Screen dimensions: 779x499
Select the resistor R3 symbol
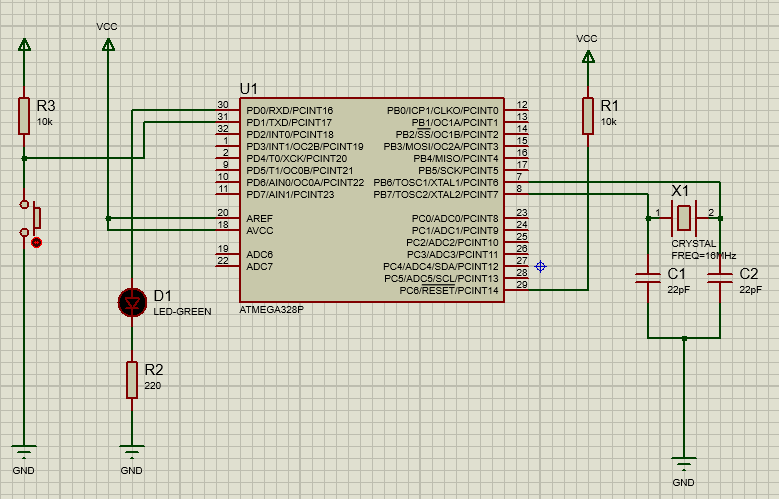[x=24, y=115]
